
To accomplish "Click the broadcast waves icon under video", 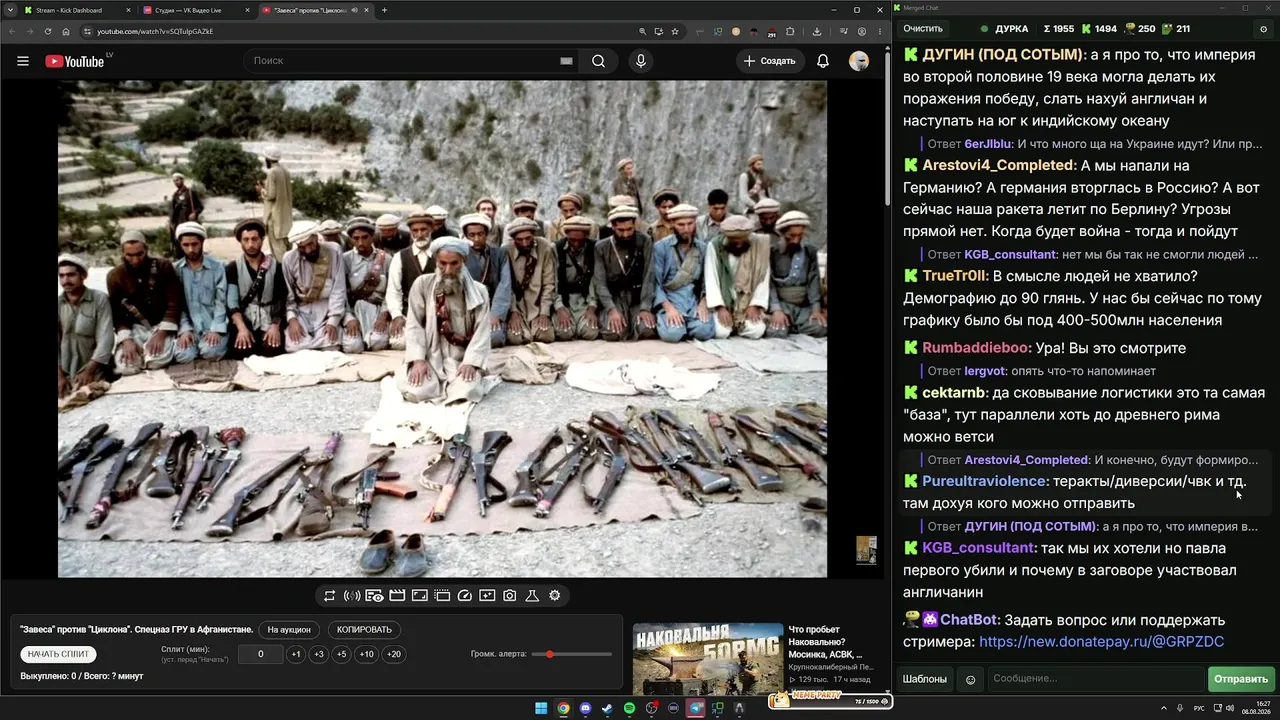I will point(352,596).
